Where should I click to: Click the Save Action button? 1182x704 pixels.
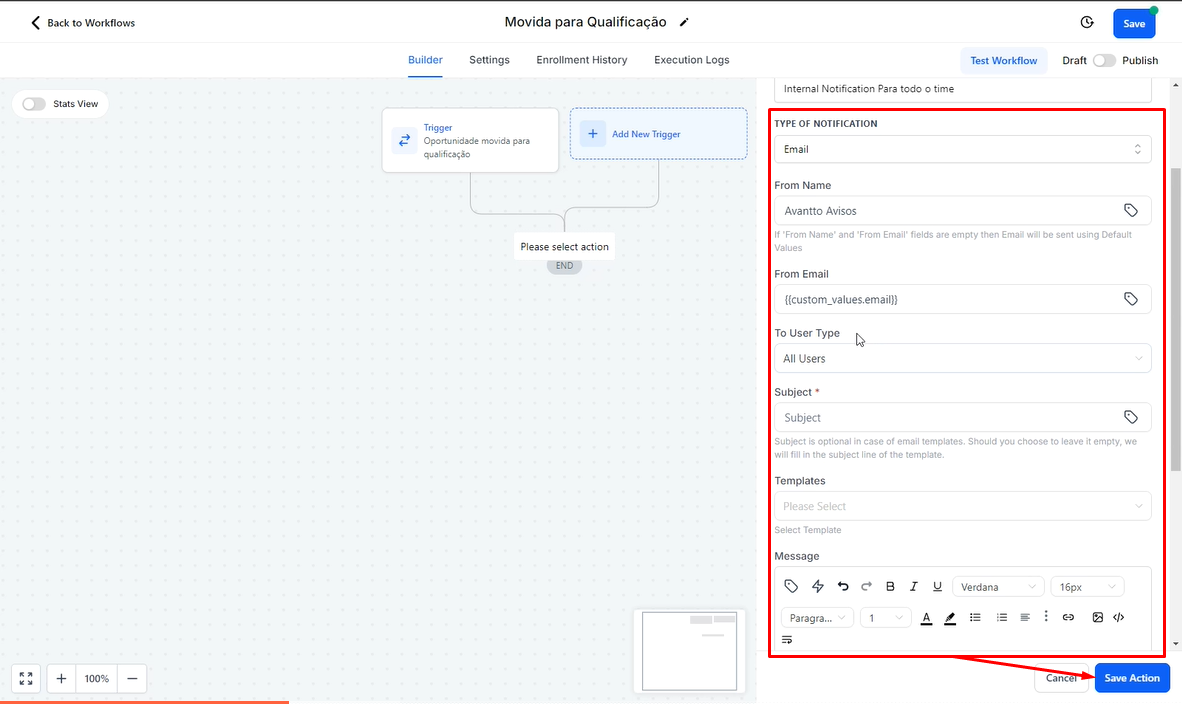[x=1131, y=678]
